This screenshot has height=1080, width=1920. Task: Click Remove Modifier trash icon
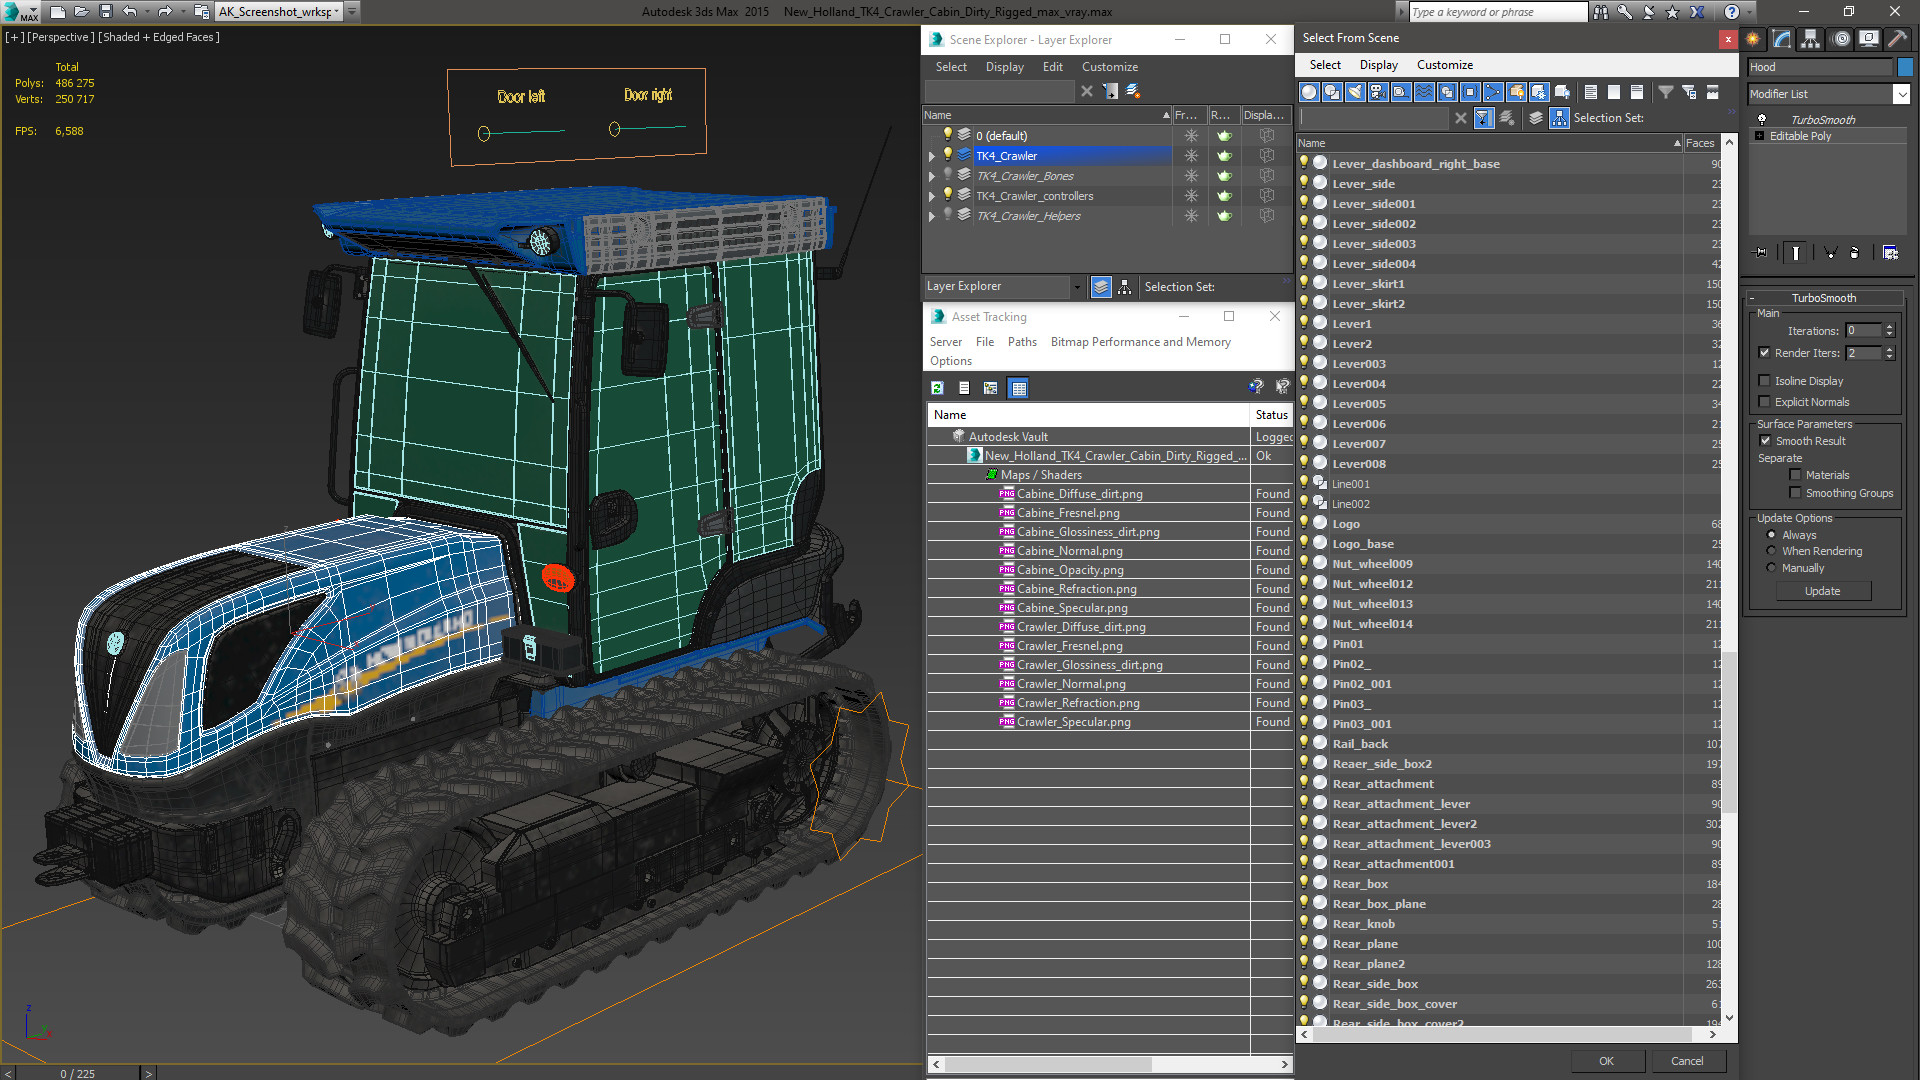pyautogui.click(x=1855, y=253)
